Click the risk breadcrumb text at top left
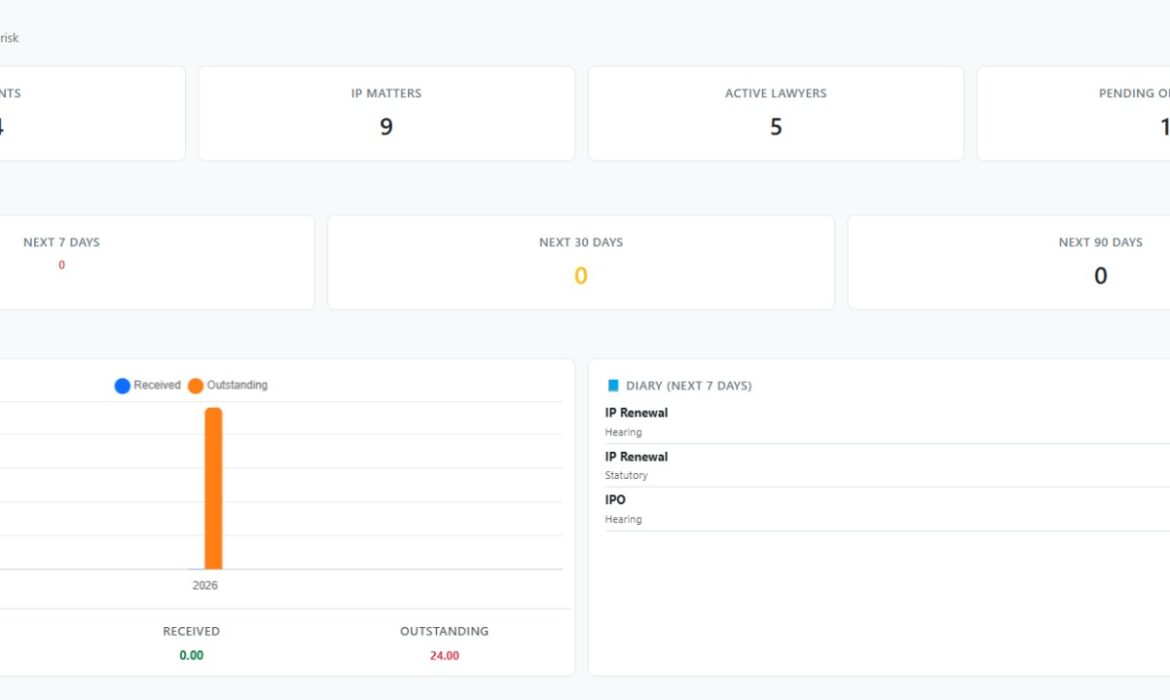The height and width of the screenshot is (700, 1170). [10, 38]
